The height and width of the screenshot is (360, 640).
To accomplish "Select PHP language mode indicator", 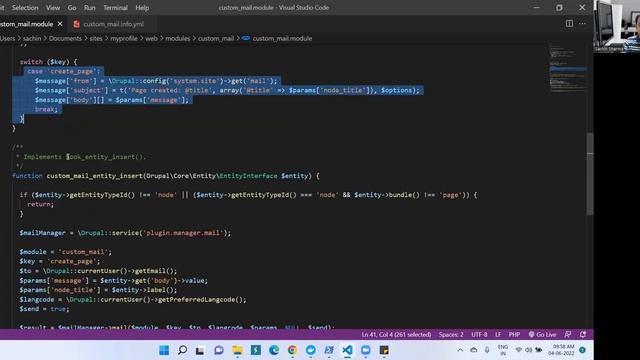I will tap(514, 335).
